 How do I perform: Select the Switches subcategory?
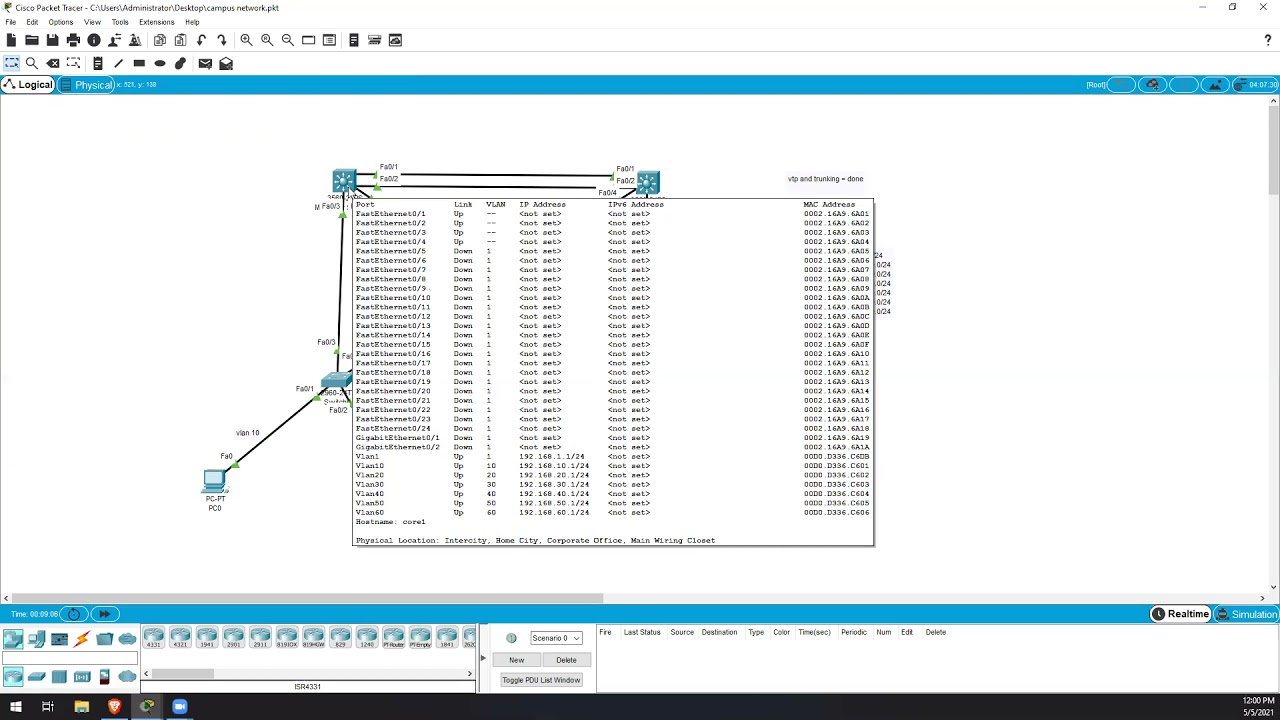[x=37, y=677]
